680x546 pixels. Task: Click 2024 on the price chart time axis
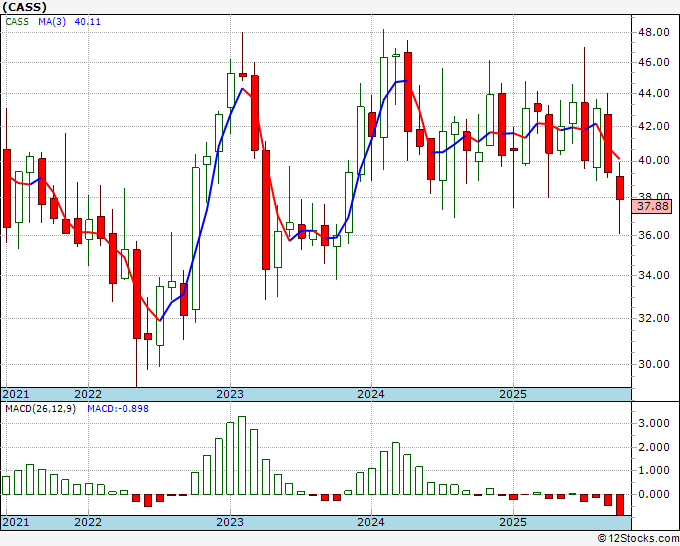[371, 394]
